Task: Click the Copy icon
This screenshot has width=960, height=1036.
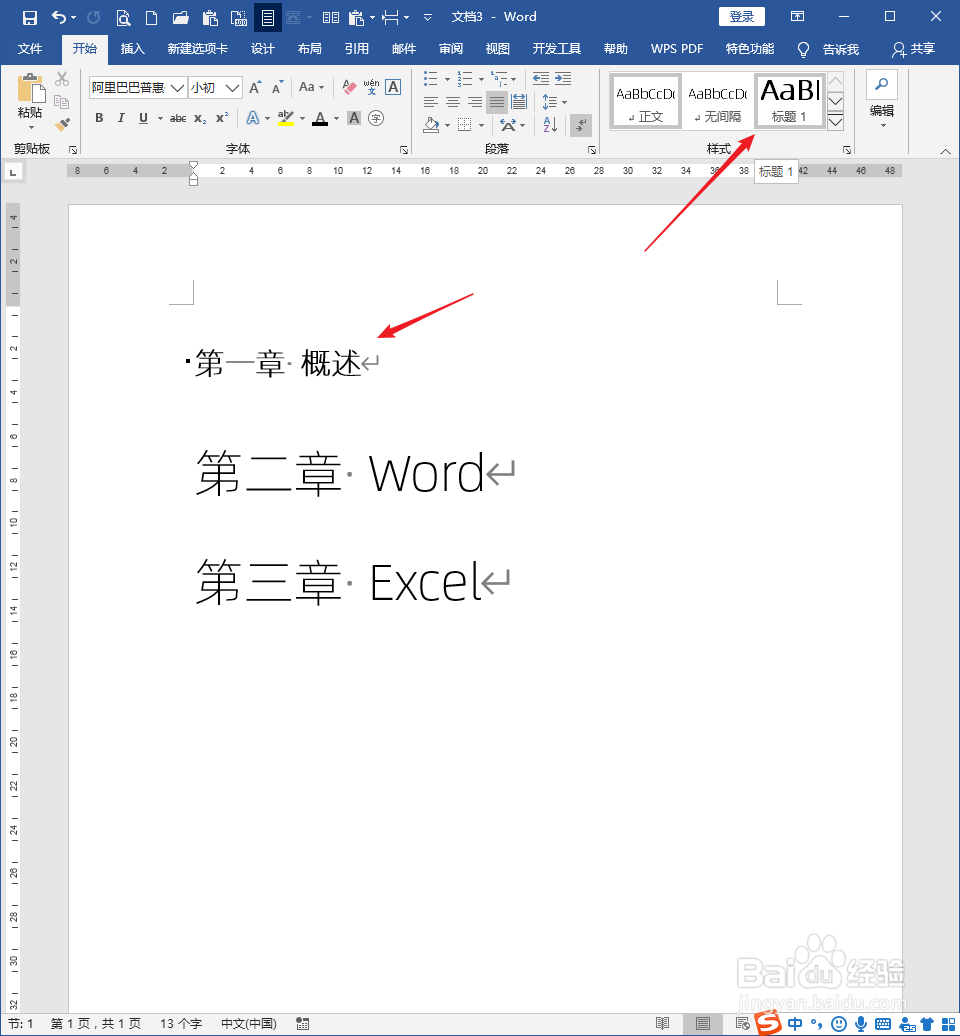Action: (61, 102)
